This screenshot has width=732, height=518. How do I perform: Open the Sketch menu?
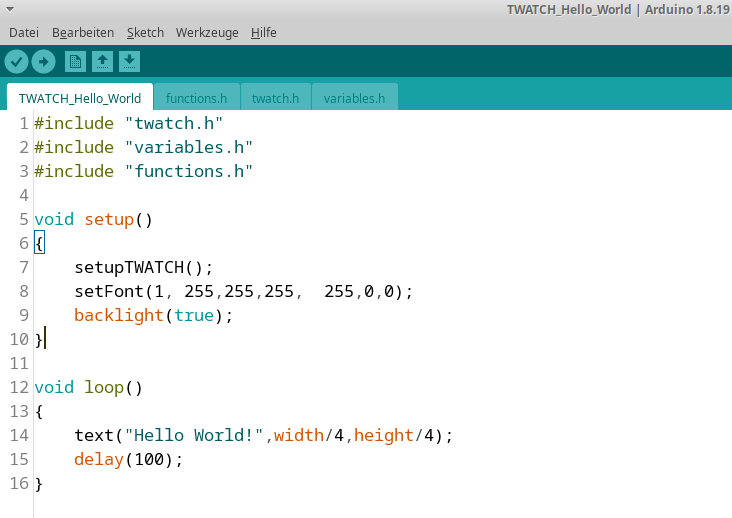pyautogui.click(x=145, y=32)
